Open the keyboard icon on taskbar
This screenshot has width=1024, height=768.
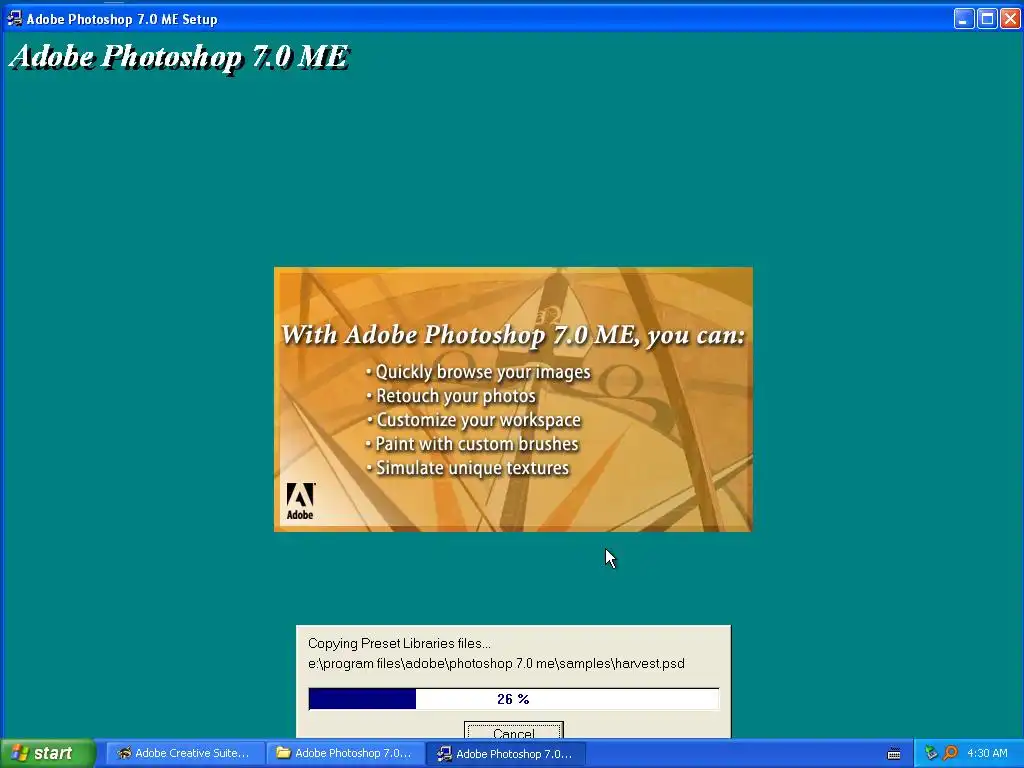pos(894,754)
